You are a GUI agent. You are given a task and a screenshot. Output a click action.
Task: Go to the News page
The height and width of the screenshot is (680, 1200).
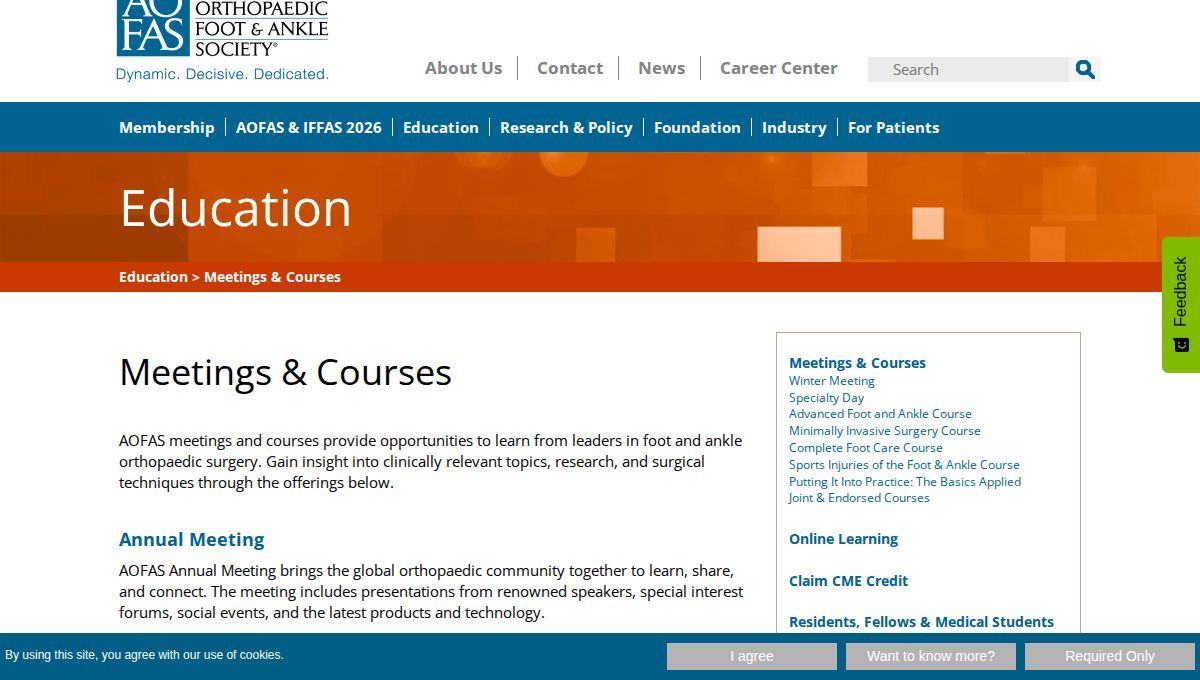tap(661, 68)
